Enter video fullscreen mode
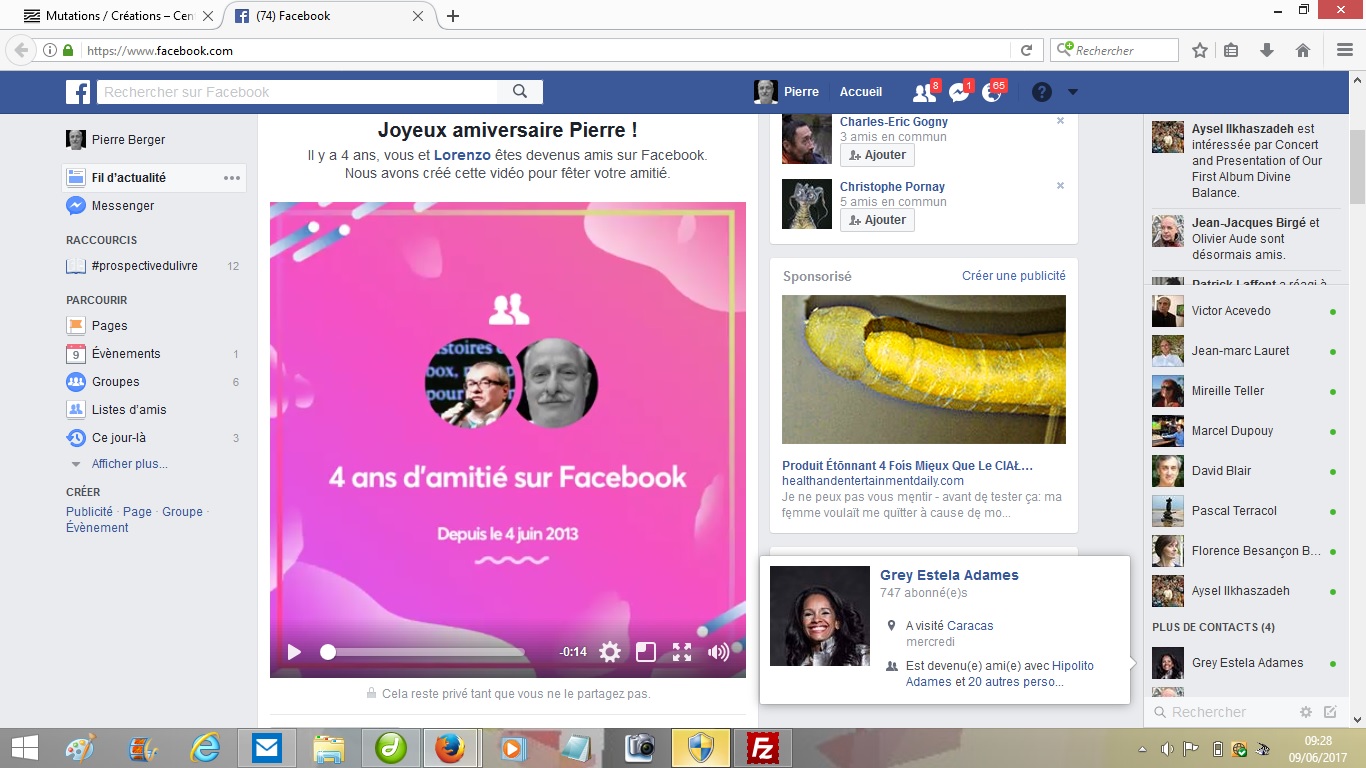 (x=682, y=652)
